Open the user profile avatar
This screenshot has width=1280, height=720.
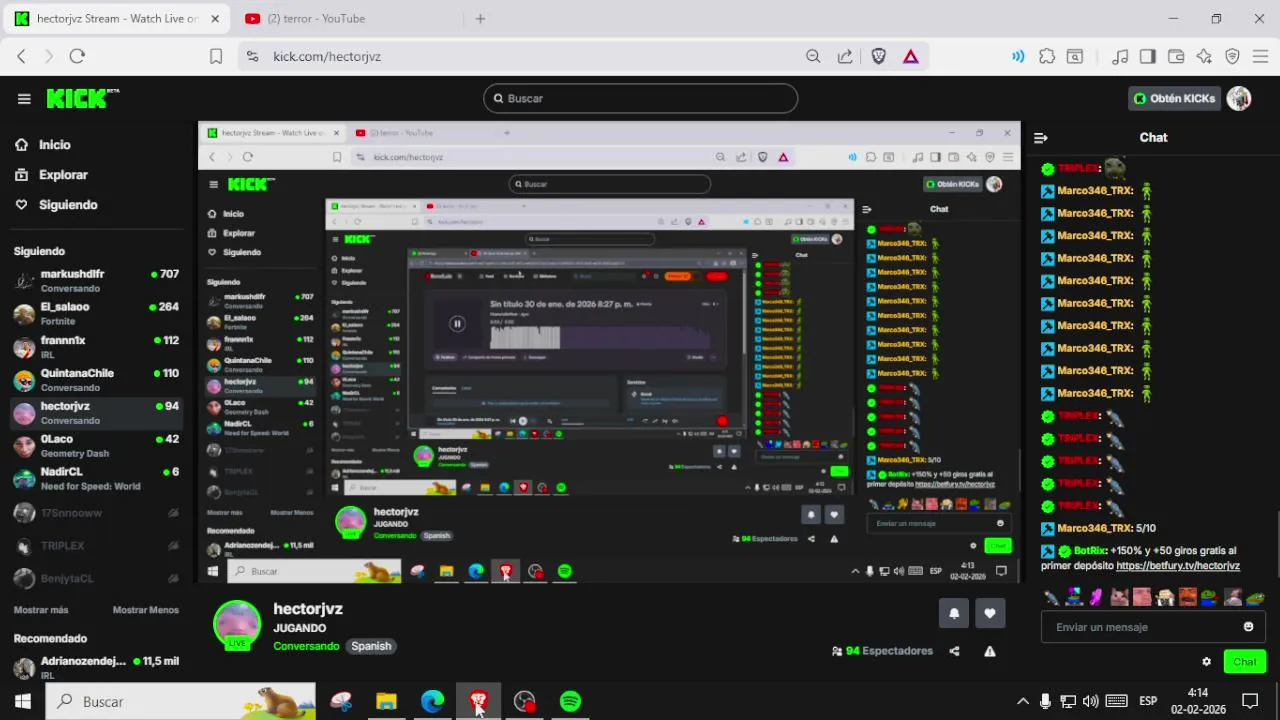1239,98
